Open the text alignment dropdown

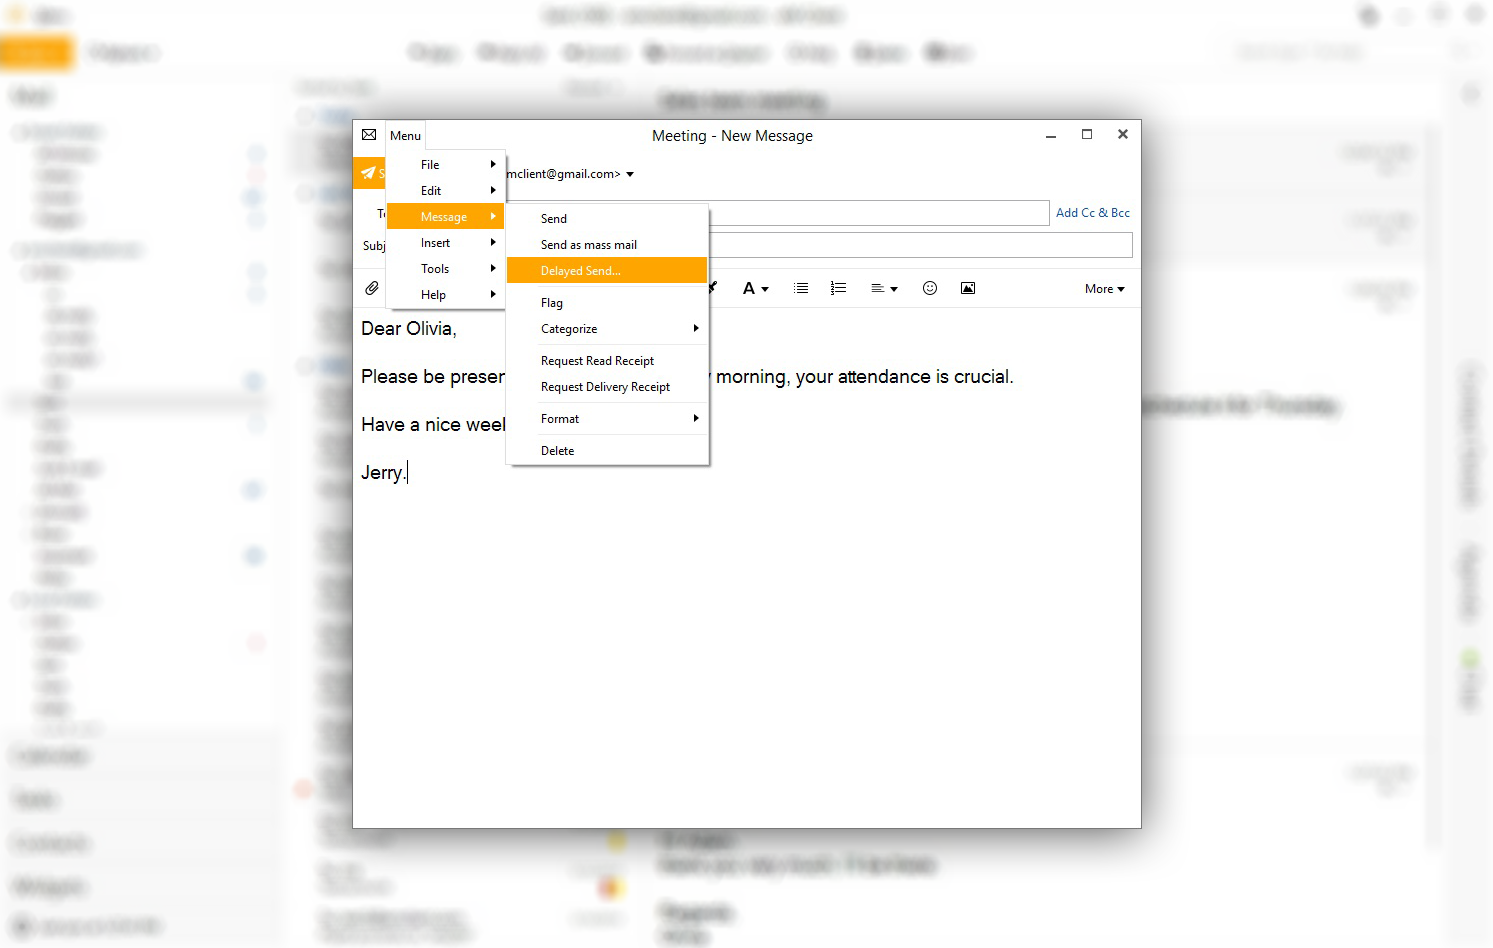884,287
